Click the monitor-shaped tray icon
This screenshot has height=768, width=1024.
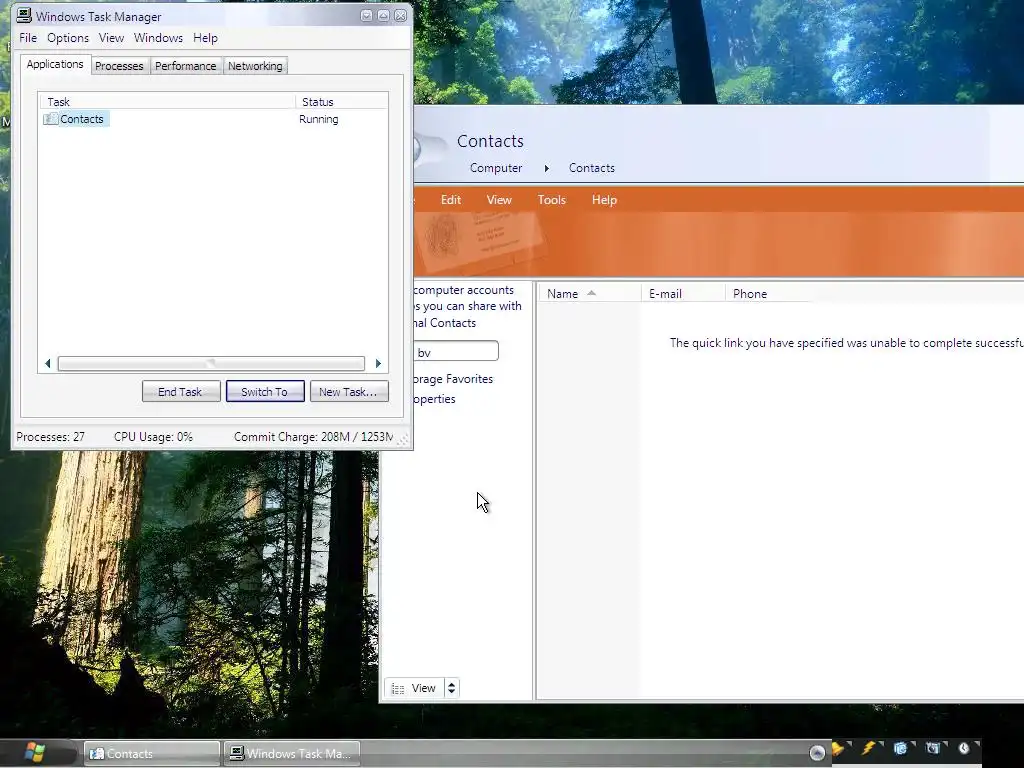(933, 748)
